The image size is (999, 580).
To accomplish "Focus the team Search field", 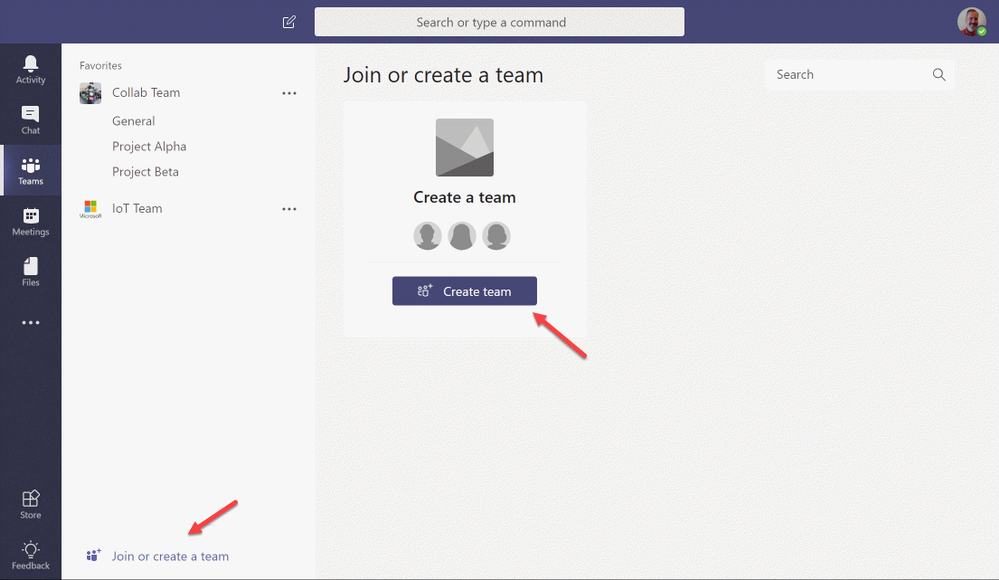I will tap(859, 75).
